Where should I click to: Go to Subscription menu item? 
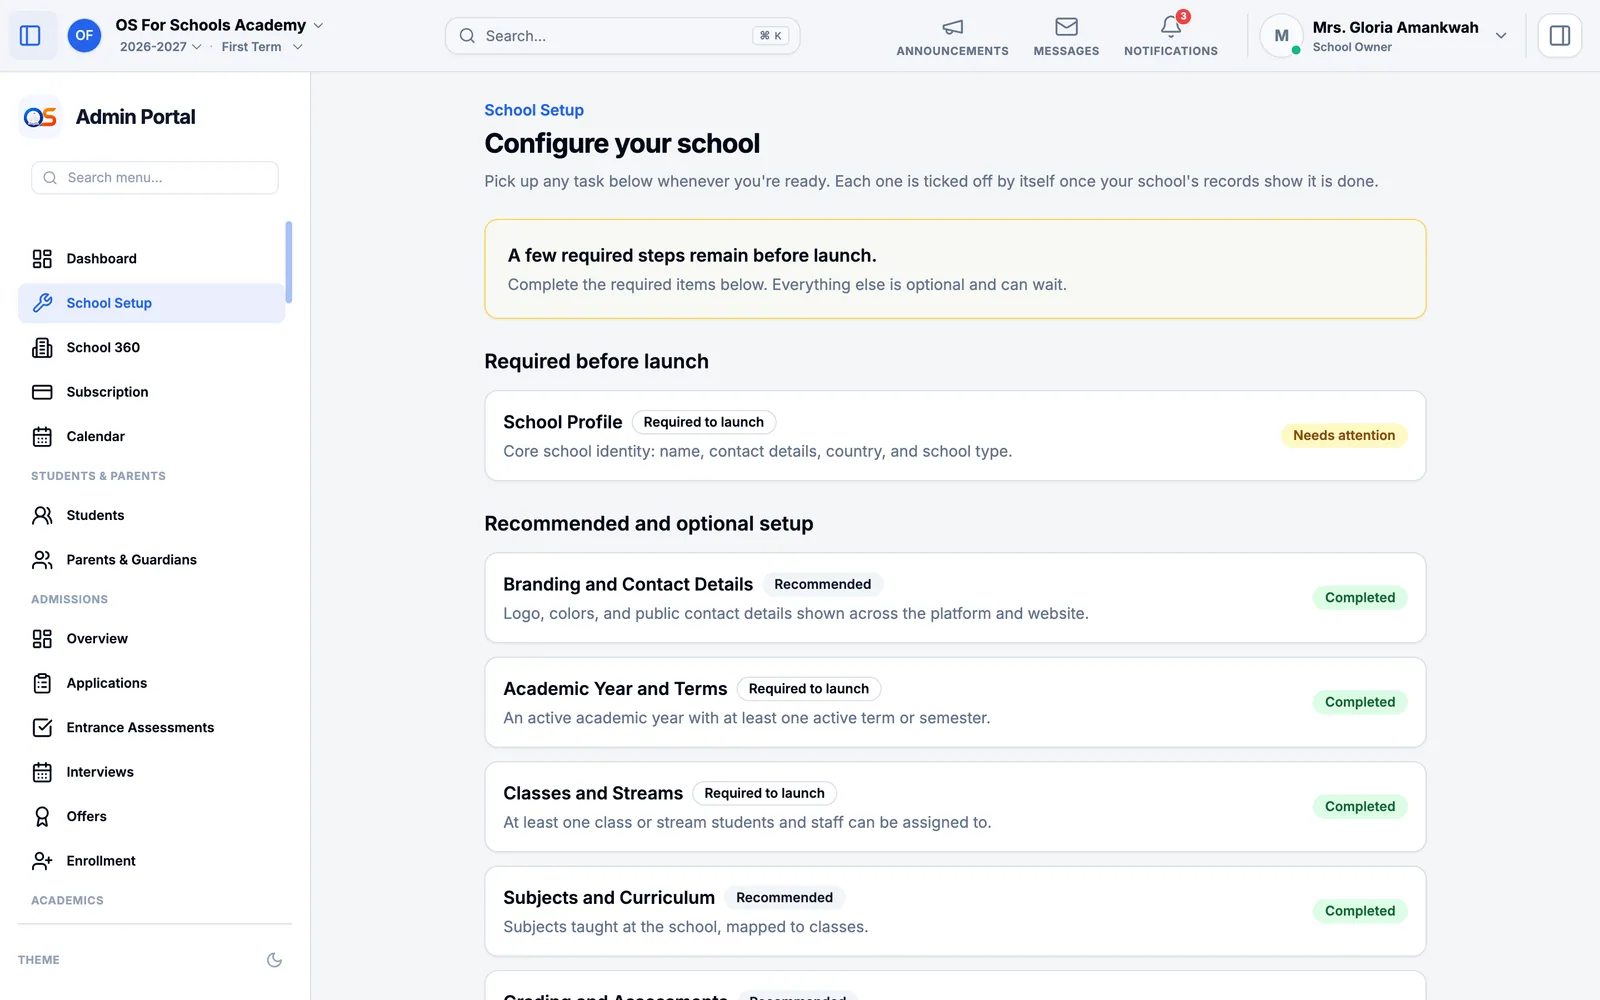click(152, 392)
